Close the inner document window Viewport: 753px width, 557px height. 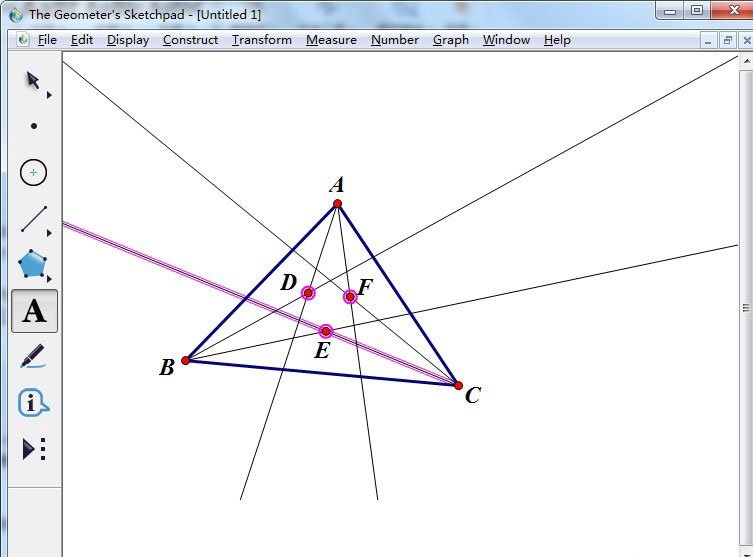point(746,41)
